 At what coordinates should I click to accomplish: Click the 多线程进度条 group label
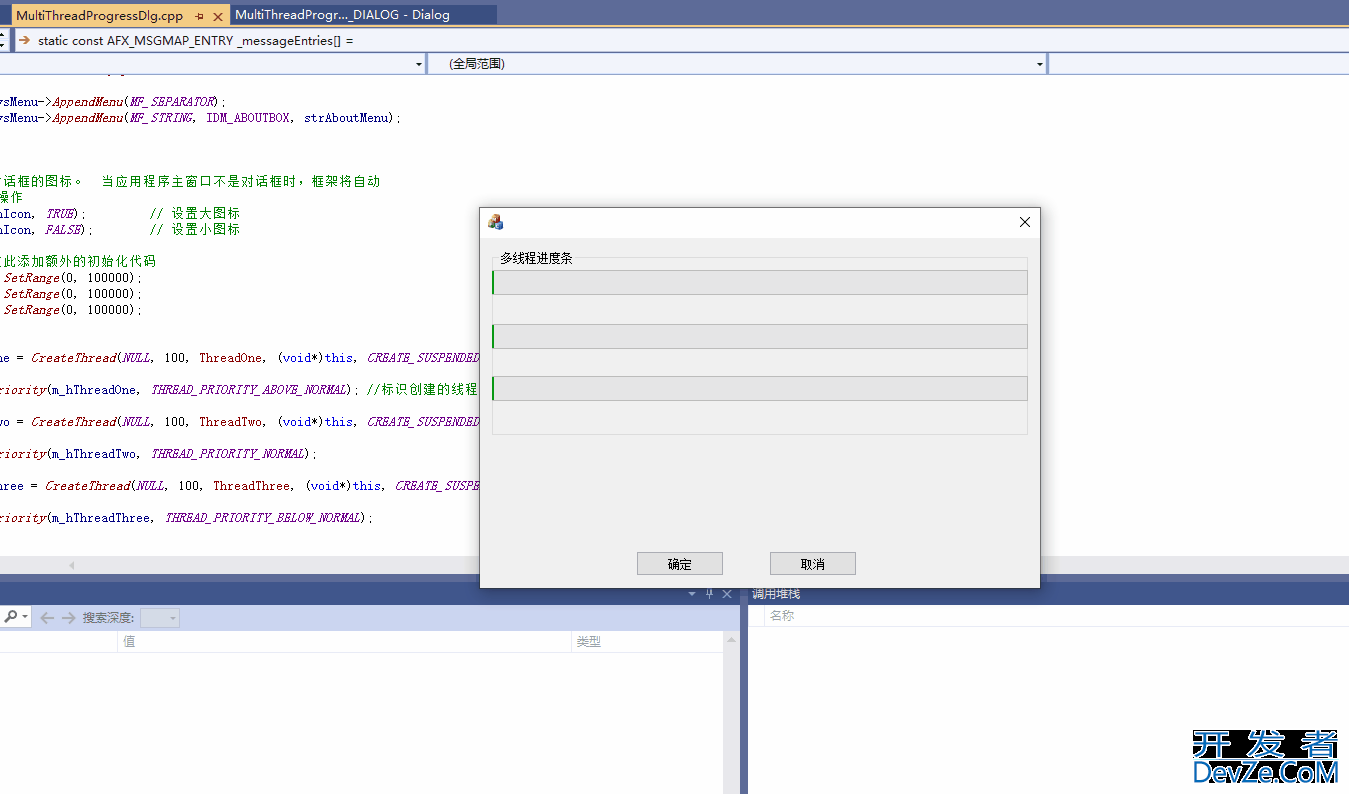pos(536,258)
